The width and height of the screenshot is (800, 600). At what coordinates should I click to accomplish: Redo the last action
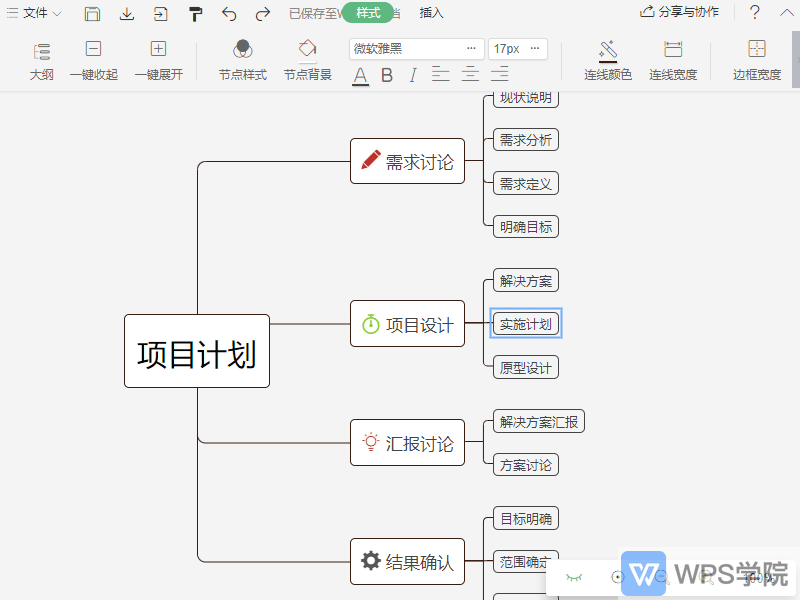(x=263, y=14)
